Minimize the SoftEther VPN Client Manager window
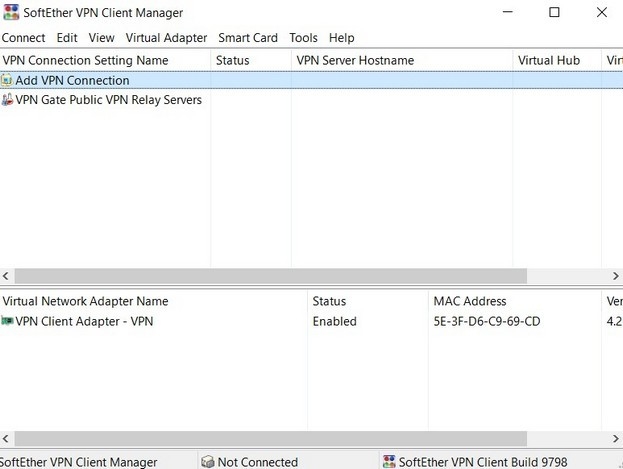 [x=507, y=12]
